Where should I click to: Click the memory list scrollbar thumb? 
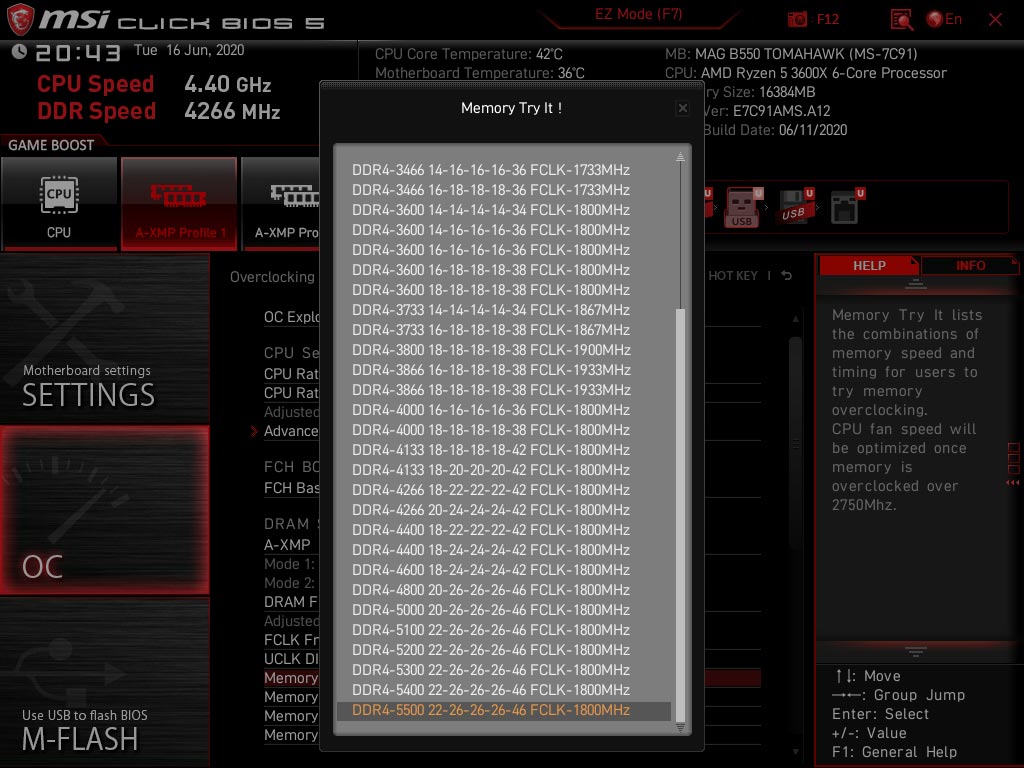coord(680,515)
